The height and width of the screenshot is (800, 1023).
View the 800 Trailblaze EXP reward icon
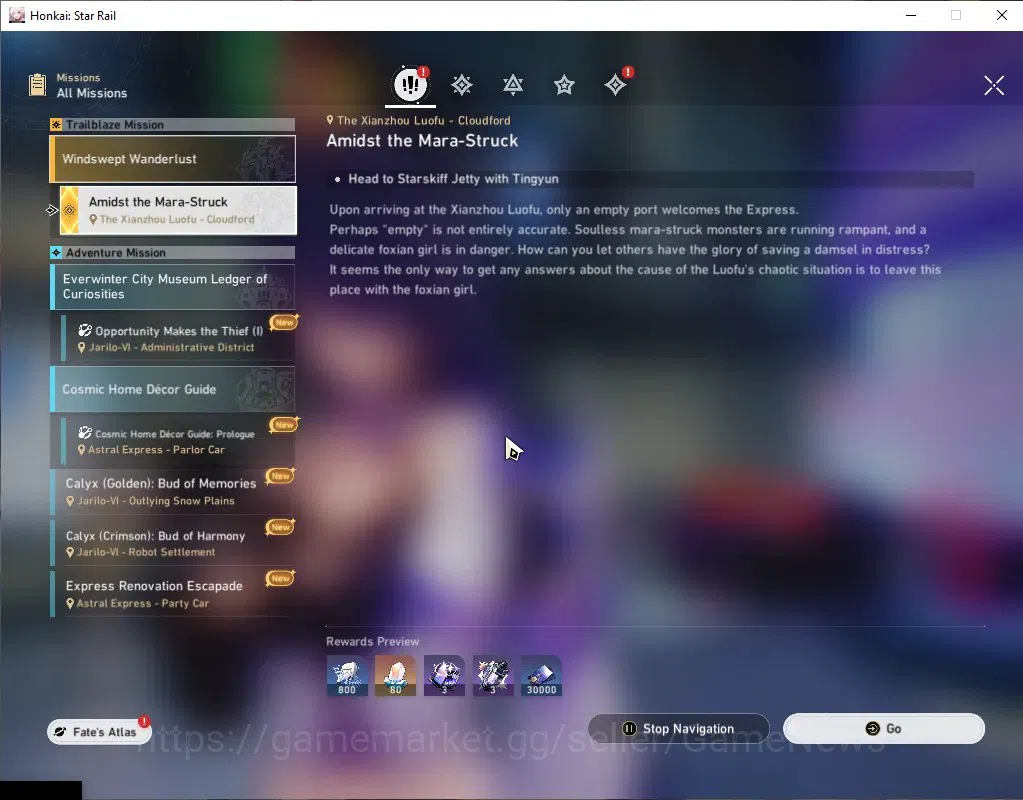pyautogui.click(x=347, y=675)
